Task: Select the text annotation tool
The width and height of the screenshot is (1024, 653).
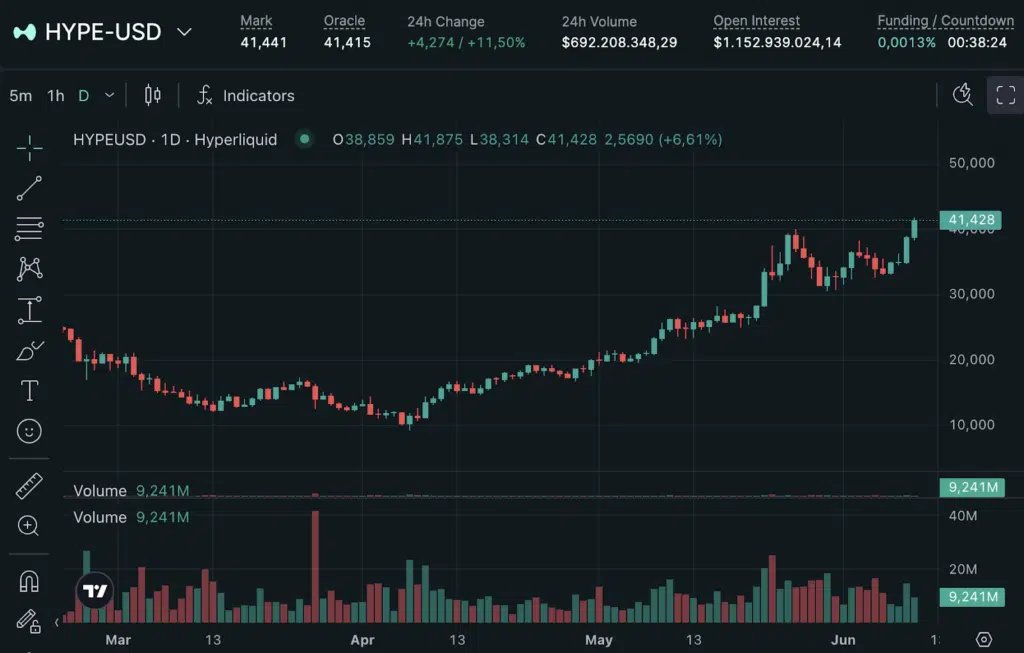Action: coord(29,390)
